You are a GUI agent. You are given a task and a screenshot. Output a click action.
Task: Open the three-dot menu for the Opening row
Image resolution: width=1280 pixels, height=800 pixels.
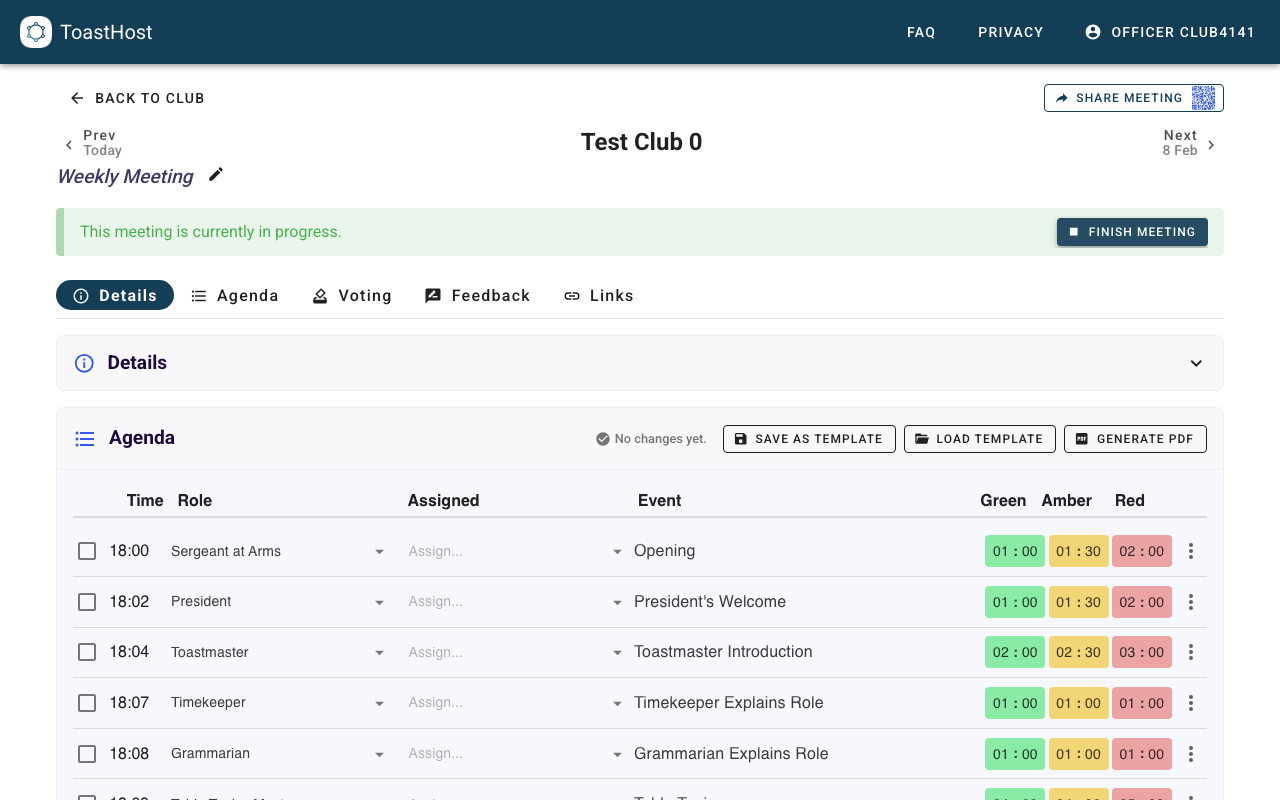pyautogui.click(x=1190, y=551)
